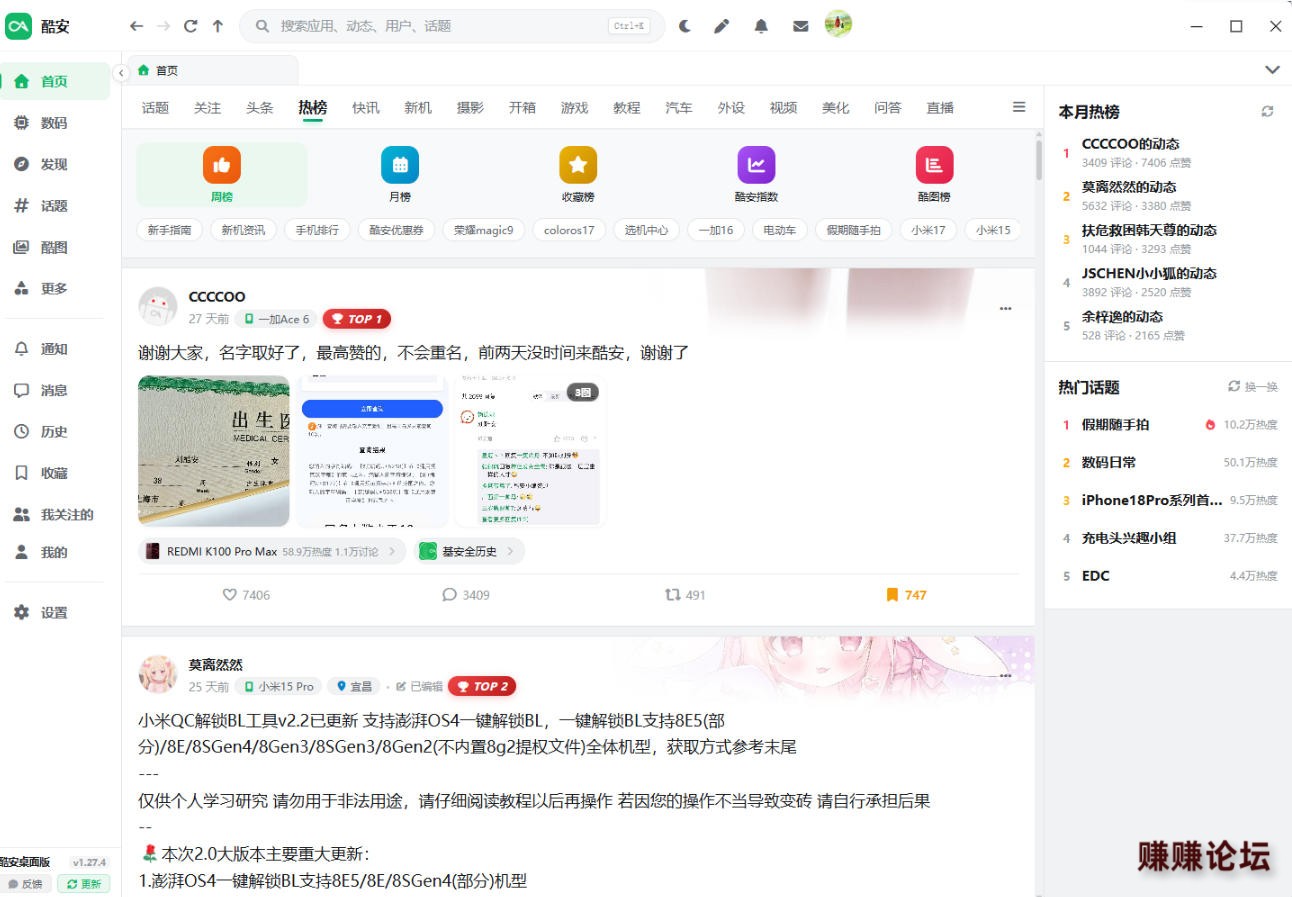Click the 反馈 button at bottom left
Screen dimensions: 1292x897
[x=26, y=884]
